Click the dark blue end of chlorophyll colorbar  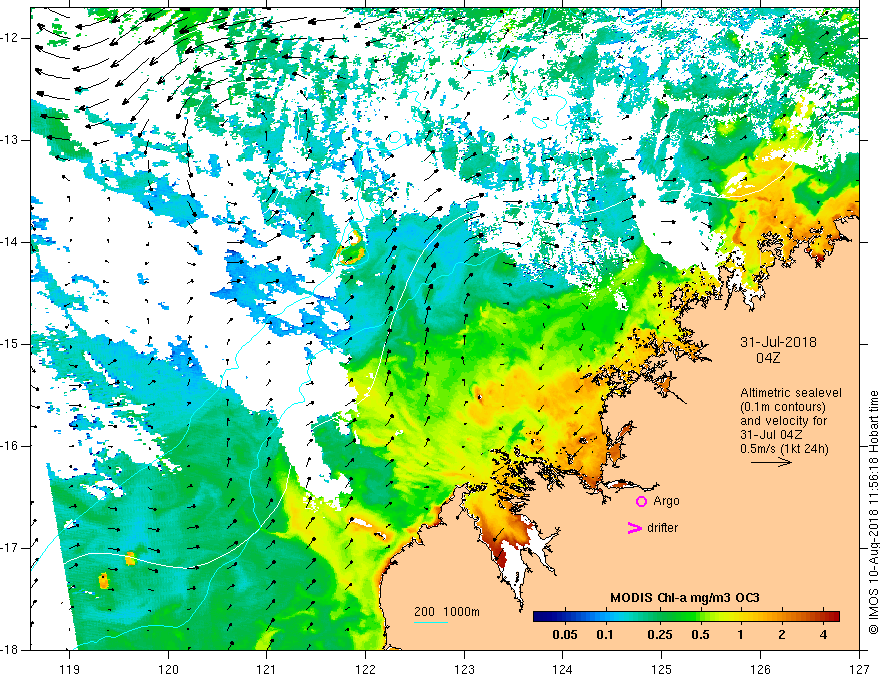540,617
